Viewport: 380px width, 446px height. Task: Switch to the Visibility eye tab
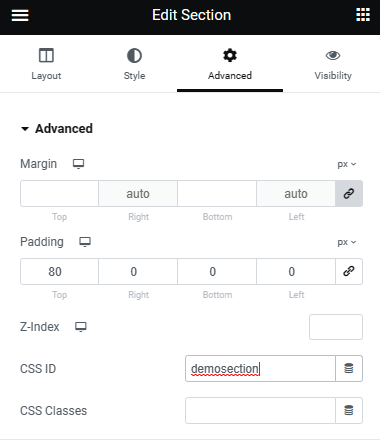tap(333, 65)
